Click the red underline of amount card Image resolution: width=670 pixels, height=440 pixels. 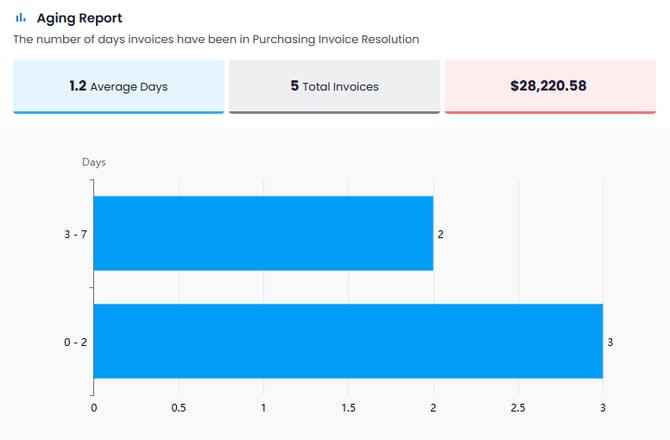point(548,112)
